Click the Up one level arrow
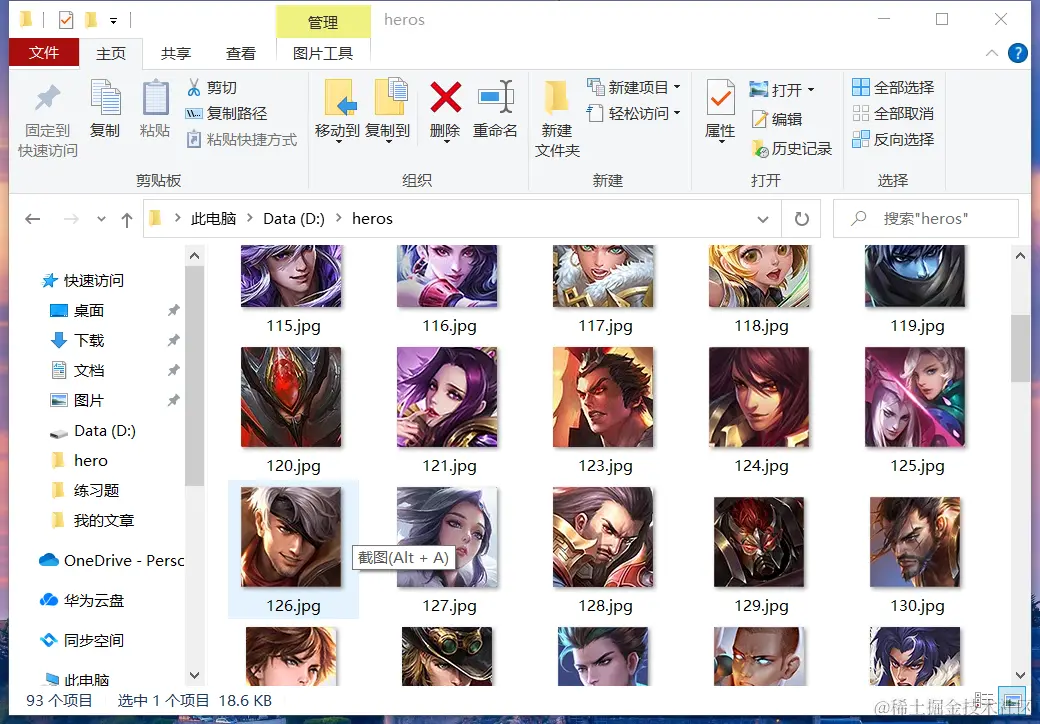The height and width of the screenshot is (724, 1040). [x=127, y=219]
